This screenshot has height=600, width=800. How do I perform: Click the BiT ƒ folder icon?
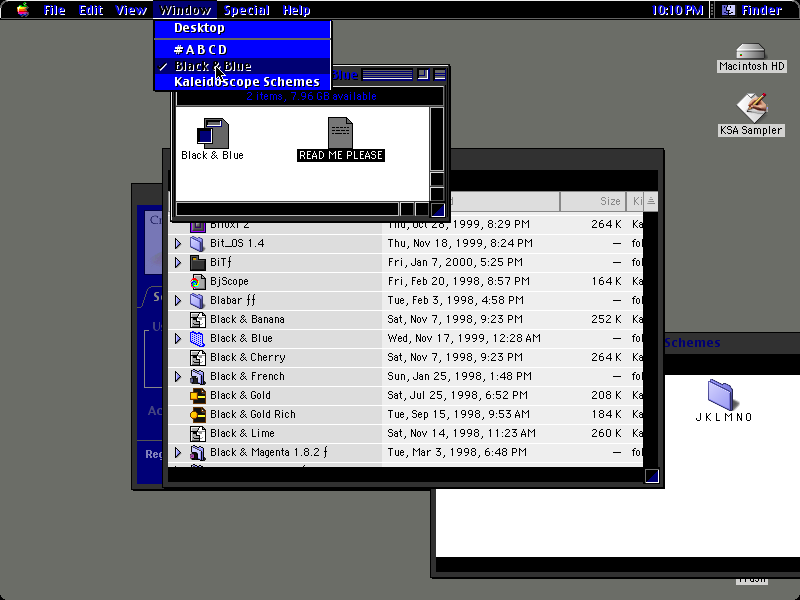[197, 262]
